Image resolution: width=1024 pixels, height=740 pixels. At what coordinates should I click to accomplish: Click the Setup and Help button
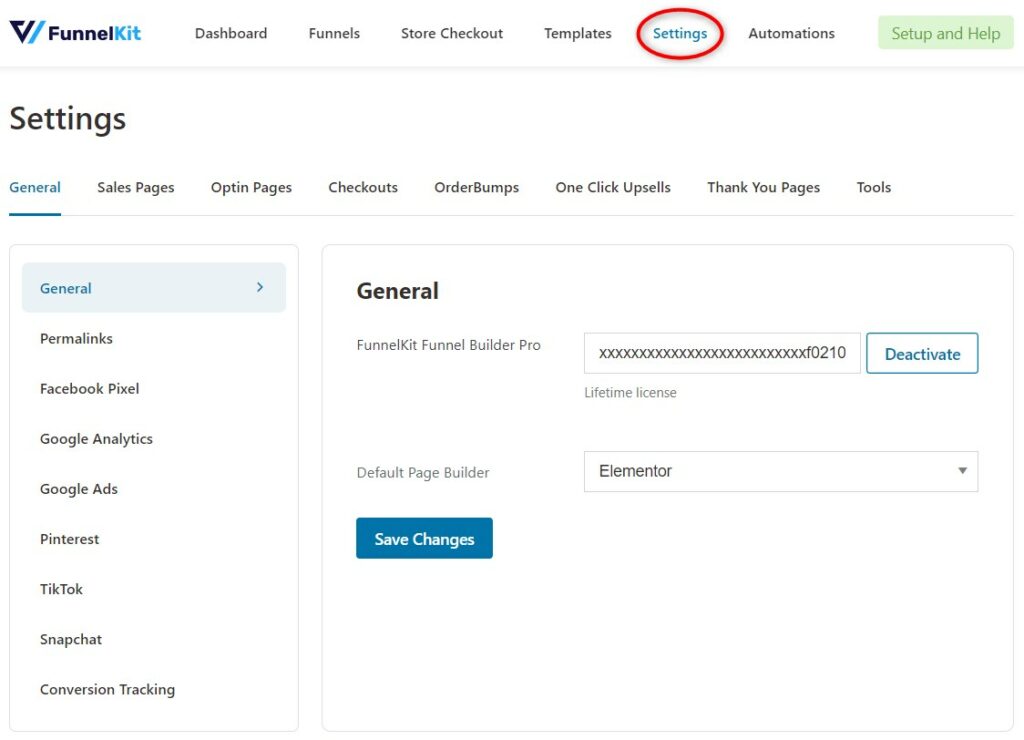[x=945, y=33]
